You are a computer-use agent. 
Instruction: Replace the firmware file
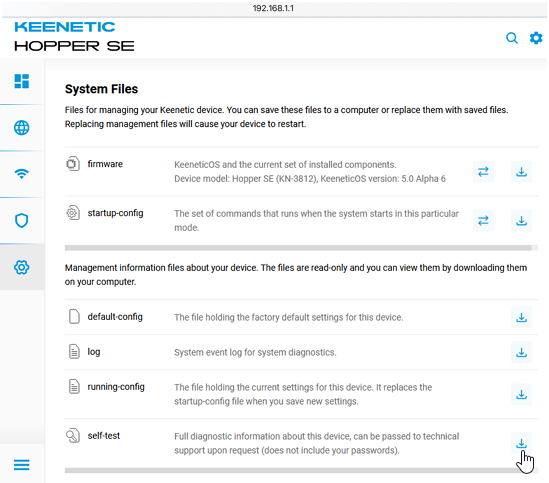point(483,172)
